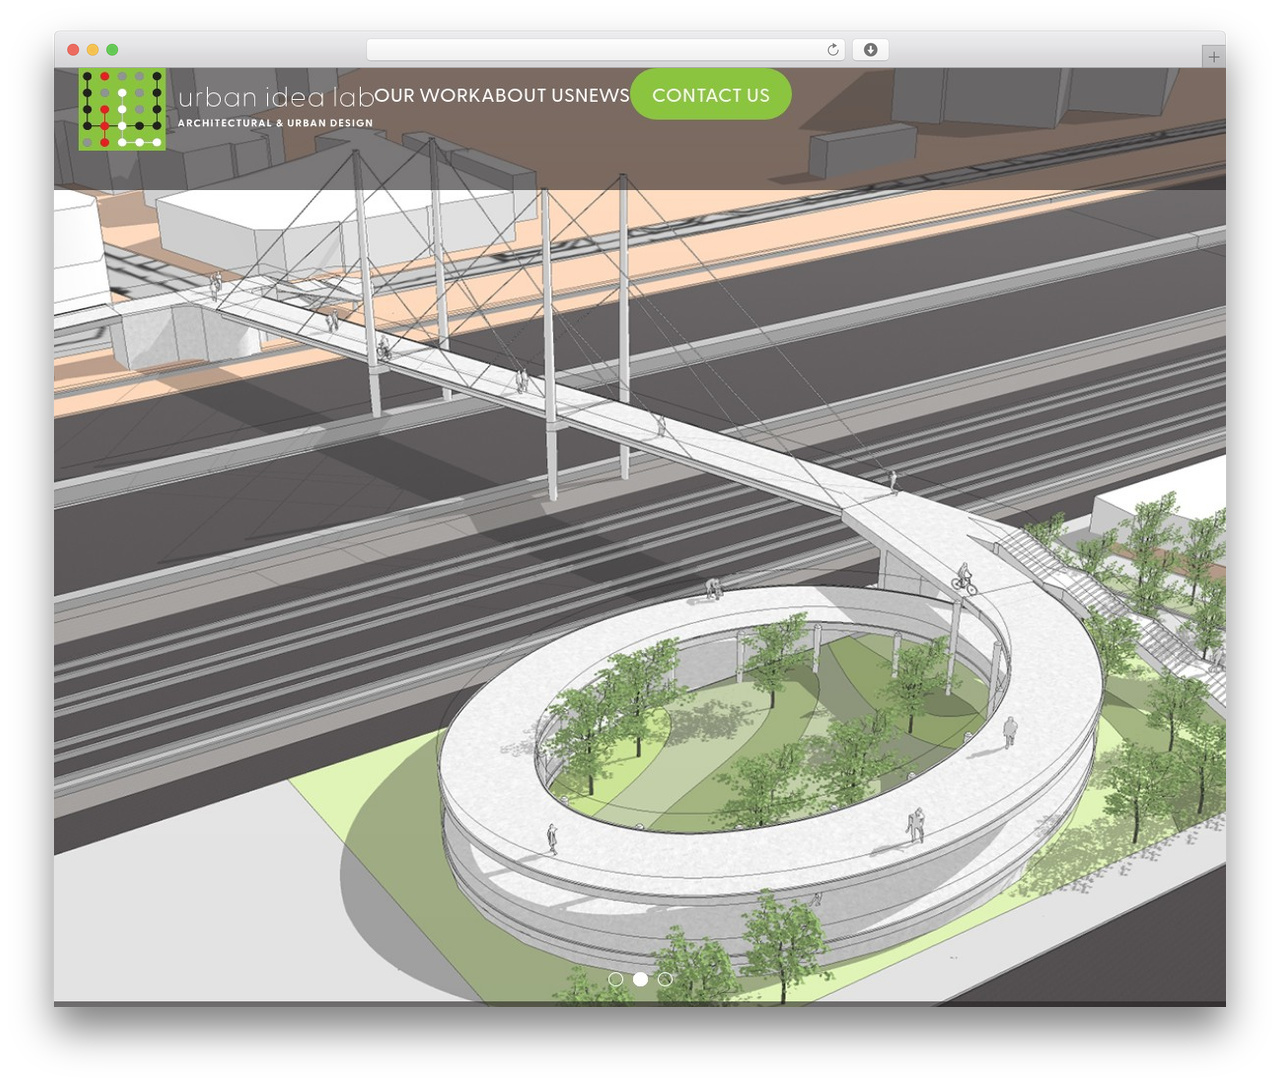Add a new tab with the plus icon
The width and height of the screenshot is (1280, 1084).
pyautogui.click(x=1213, y=57)
